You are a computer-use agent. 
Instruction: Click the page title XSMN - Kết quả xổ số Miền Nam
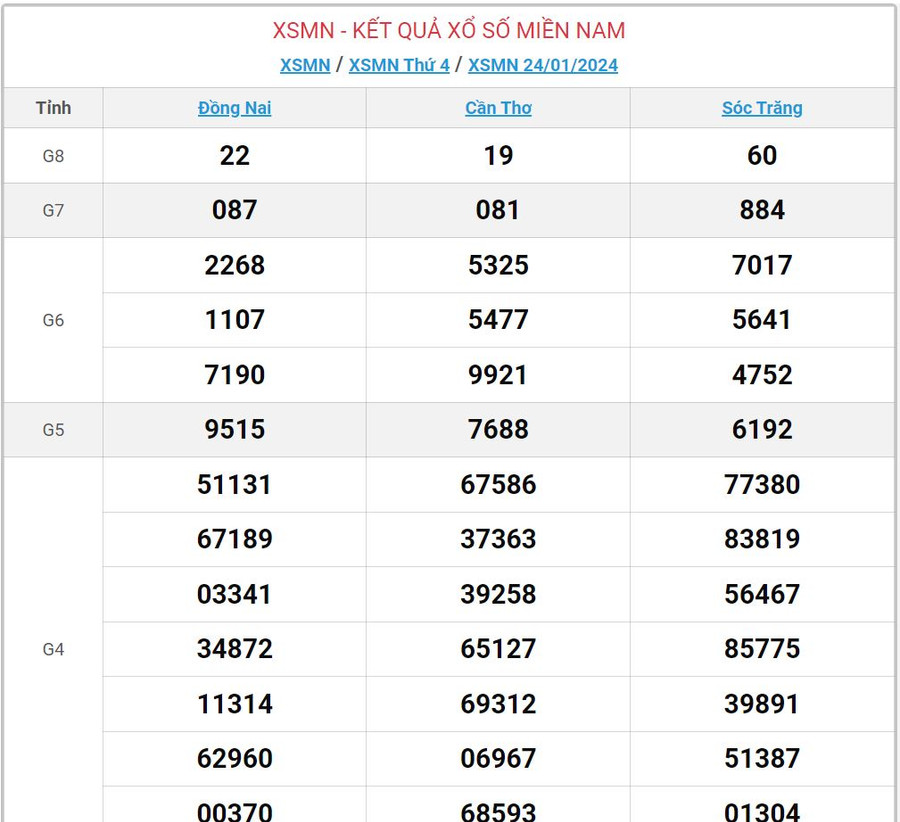coord(449,30)
